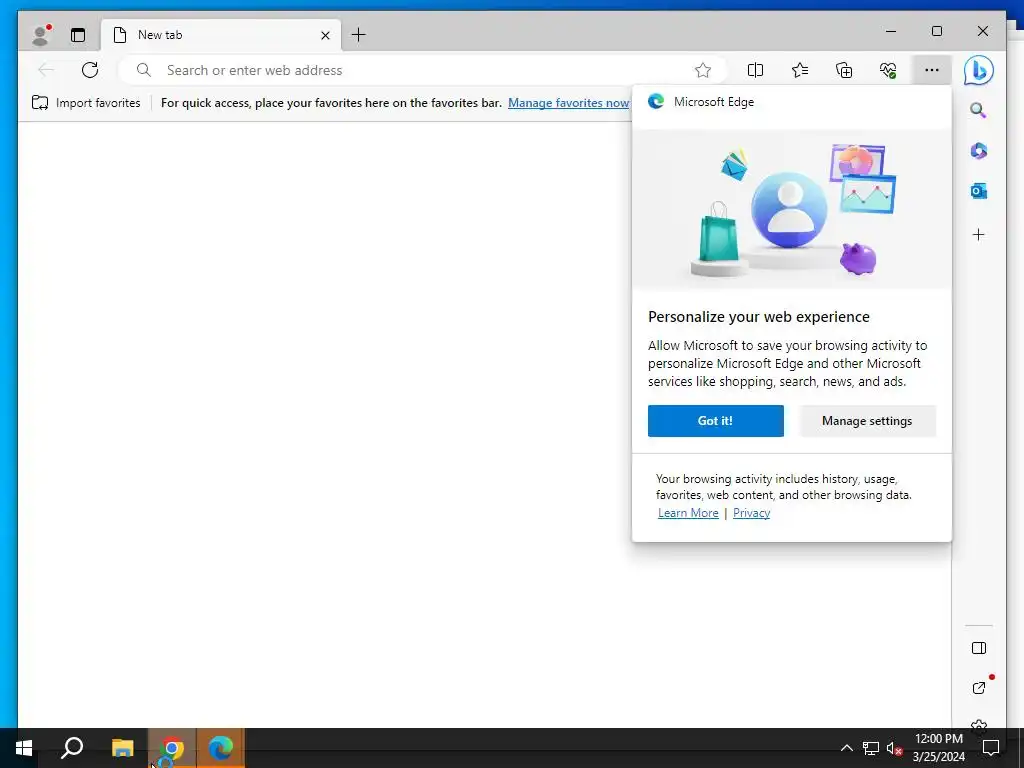The height and width of the screenshot is (768, 1024).
Task: Click the sidebar customize plus icon
Action: (x=978, y=234)
